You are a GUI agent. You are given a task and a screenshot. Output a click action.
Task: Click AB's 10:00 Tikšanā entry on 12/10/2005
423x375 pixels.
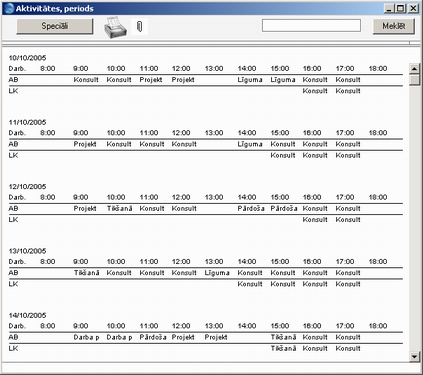[119, 208]
